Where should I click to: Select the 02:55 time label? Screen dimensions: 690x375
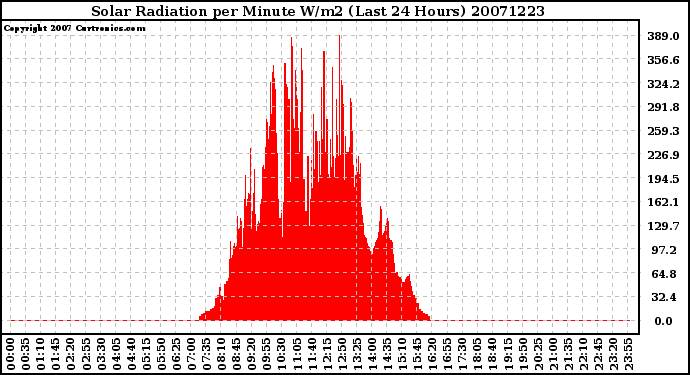click(86, 354)
